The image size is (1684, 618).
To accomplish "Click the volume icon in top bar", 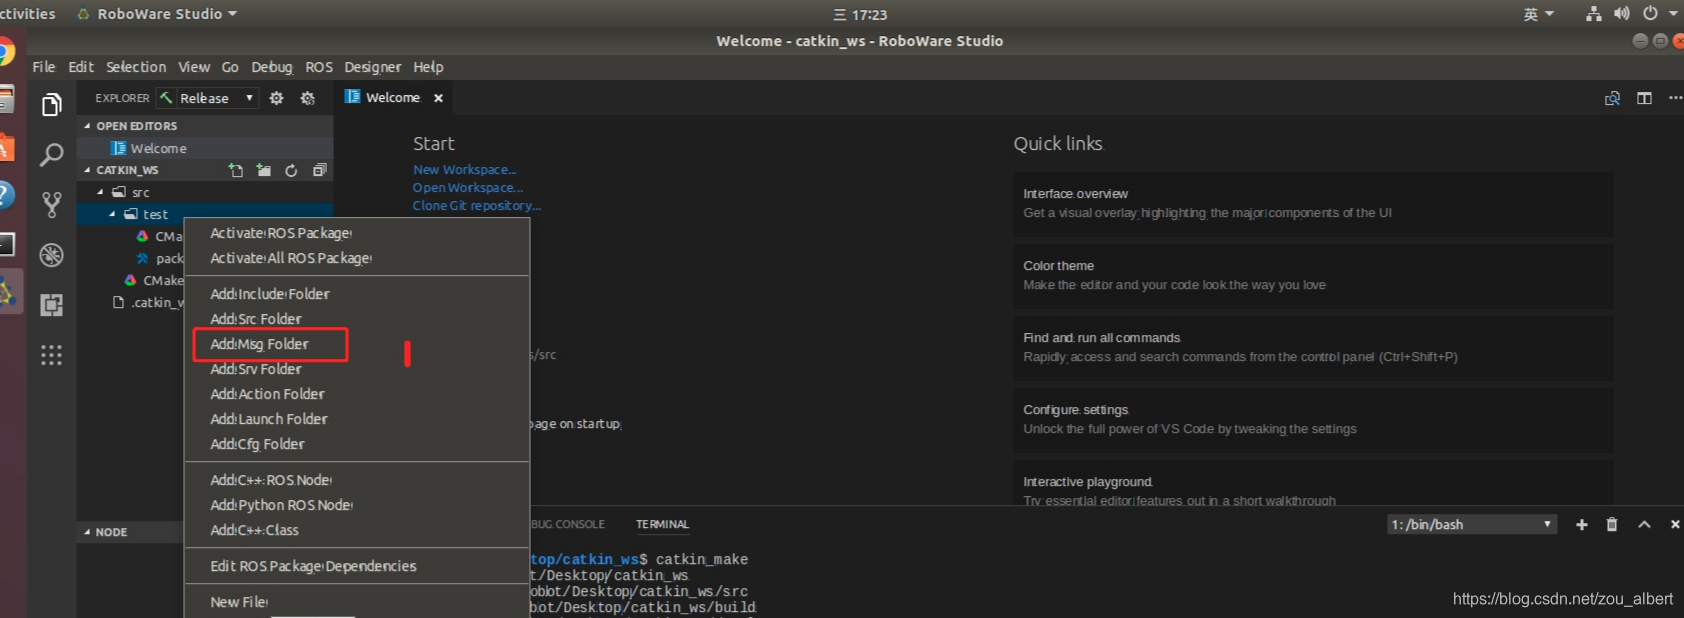I will tap(1622, 14).
